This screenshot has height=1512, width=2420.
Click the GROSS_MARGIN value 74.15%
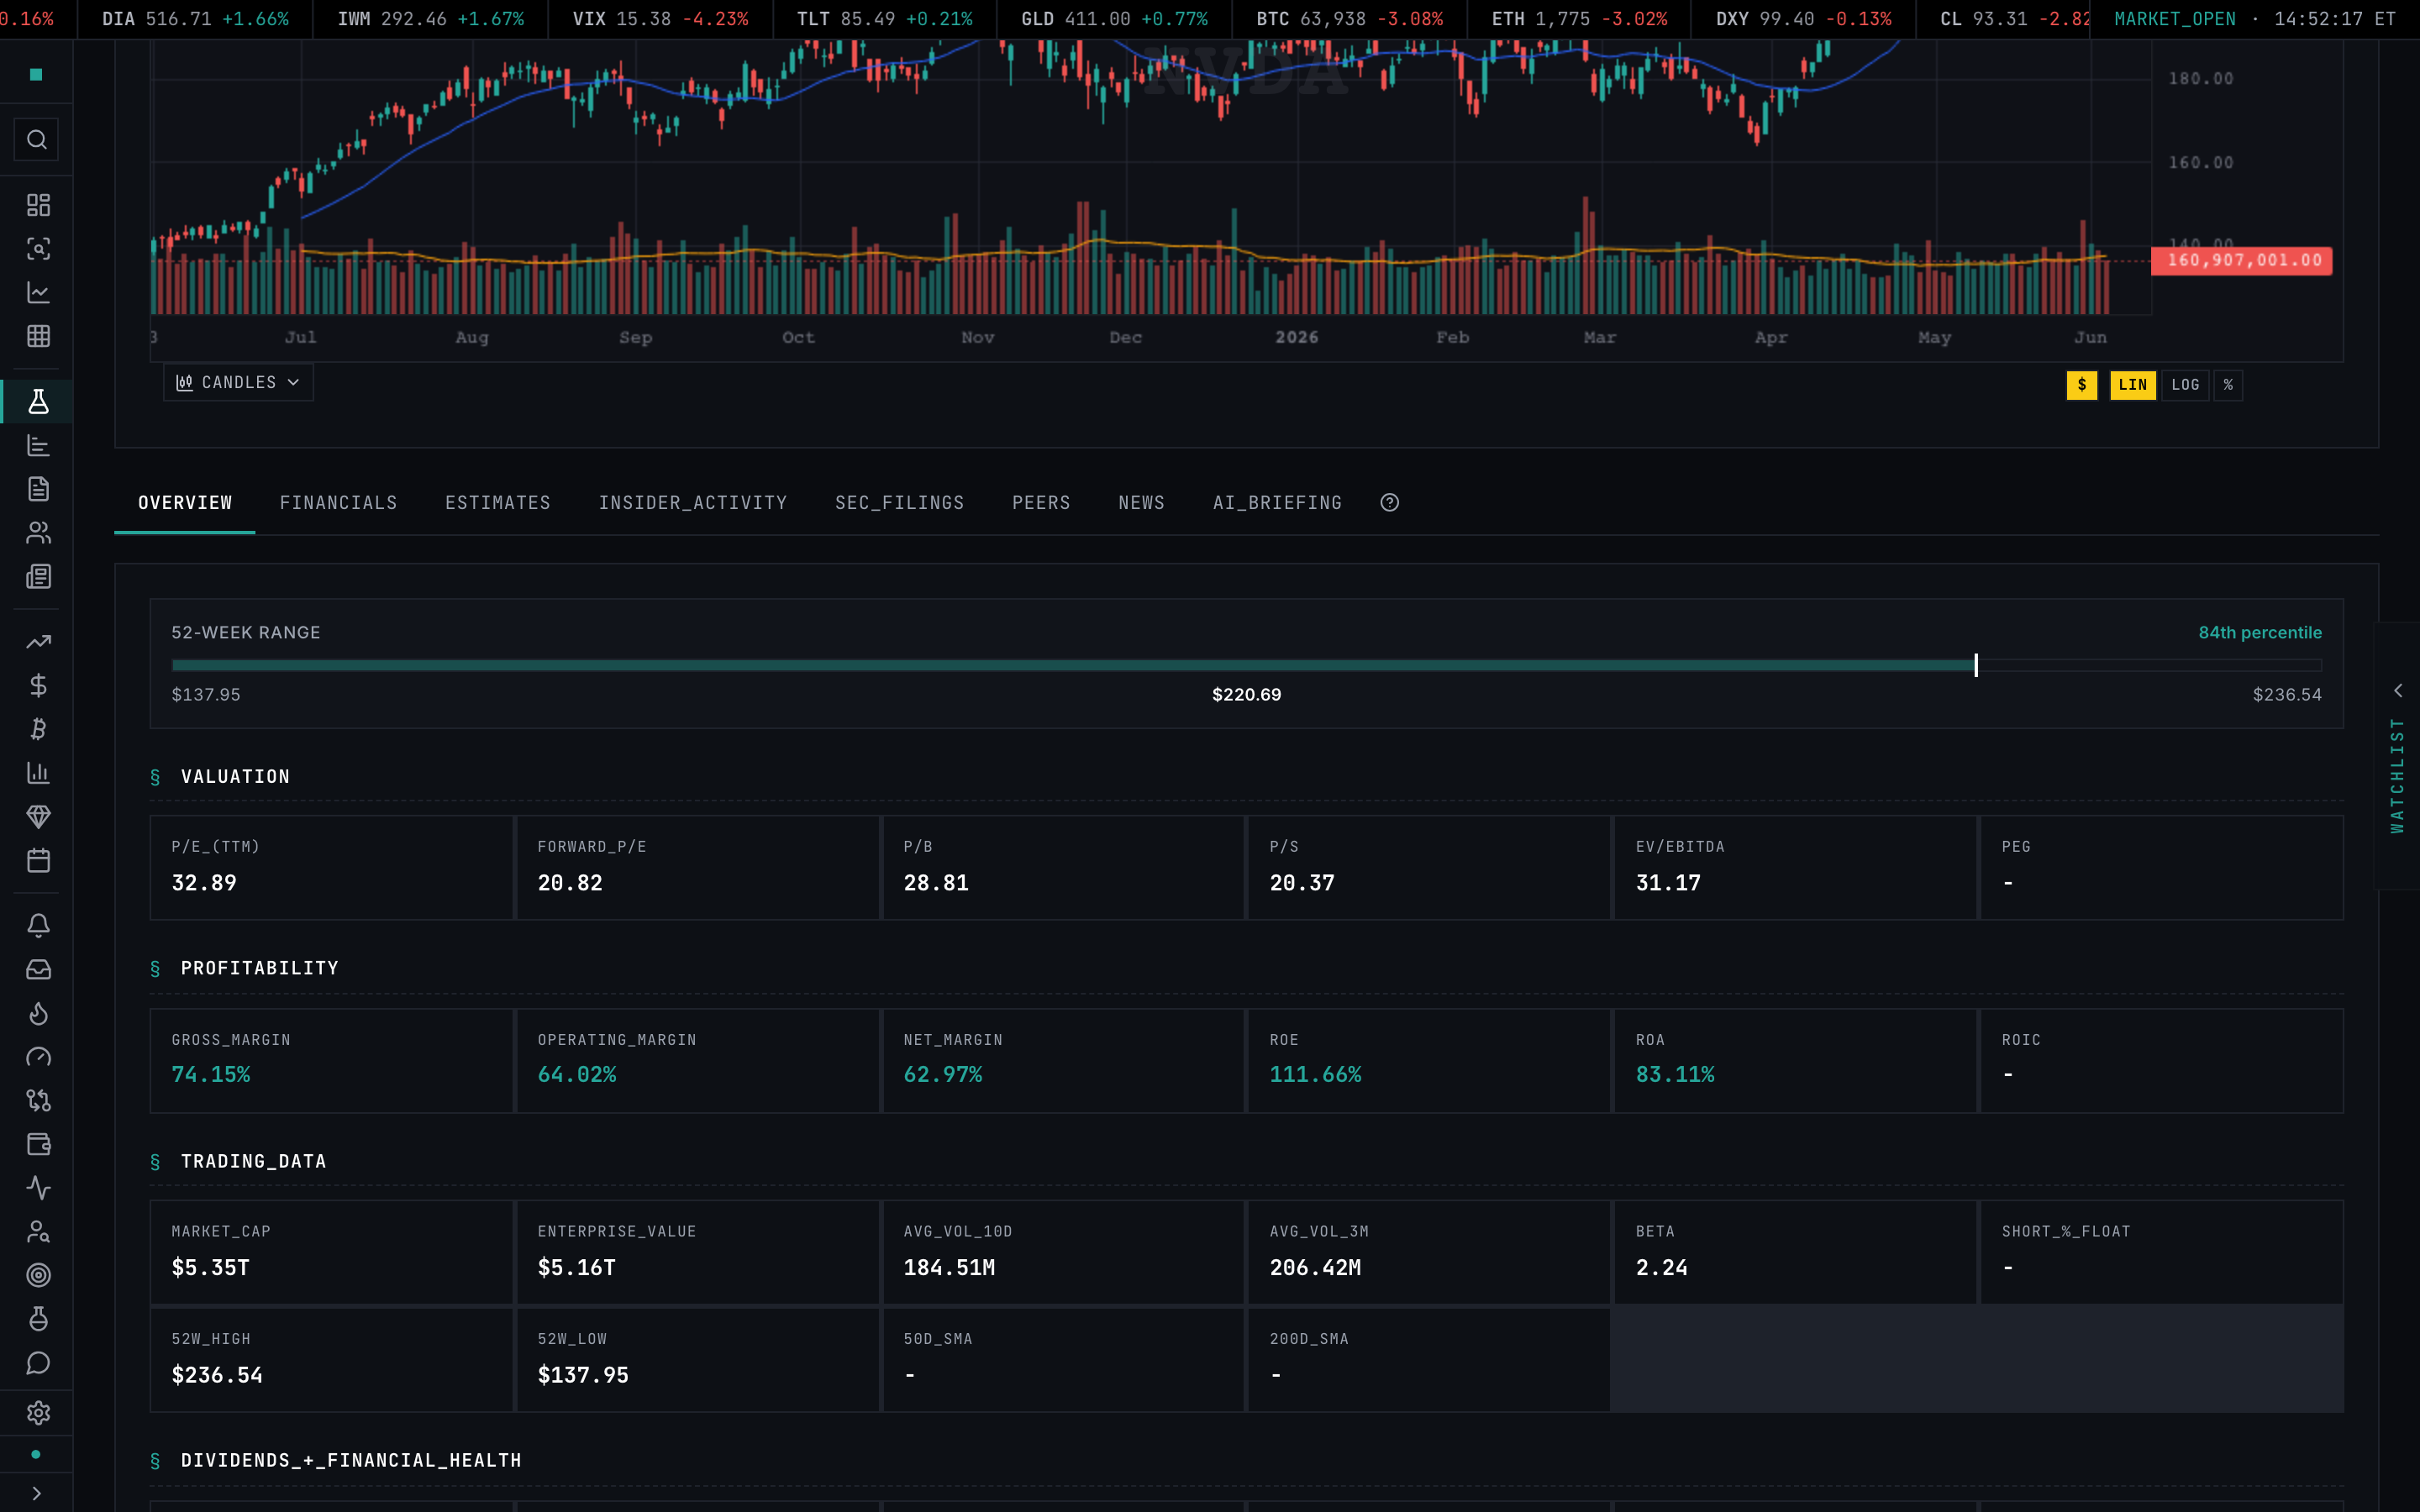tap(211, 1075)
